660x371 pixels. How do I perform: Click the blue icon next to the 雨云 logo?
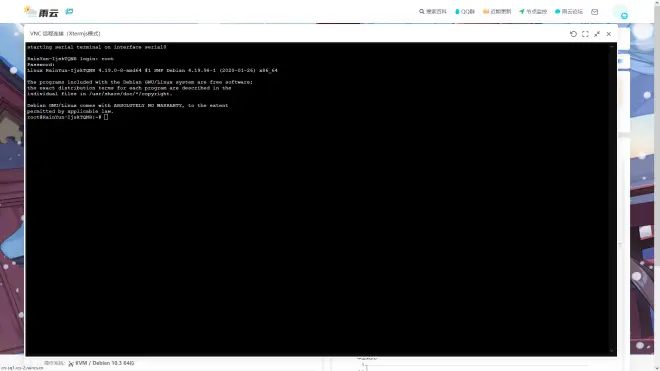69,11
